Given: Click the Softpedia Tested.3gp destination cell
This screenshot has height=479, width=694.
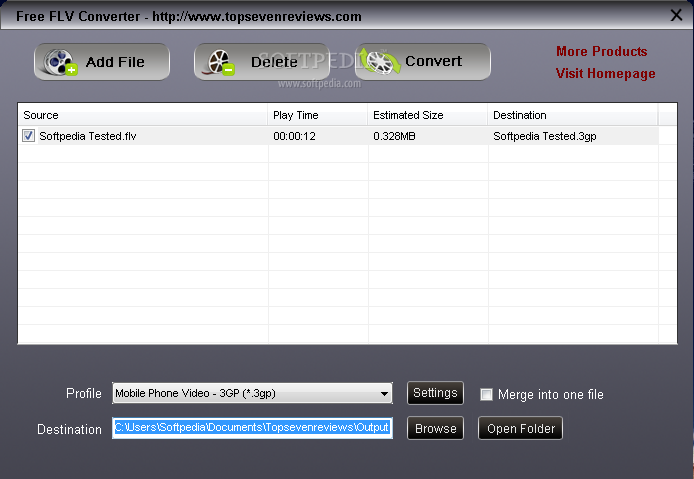Looking at the screenshot, I should (545, 136).
